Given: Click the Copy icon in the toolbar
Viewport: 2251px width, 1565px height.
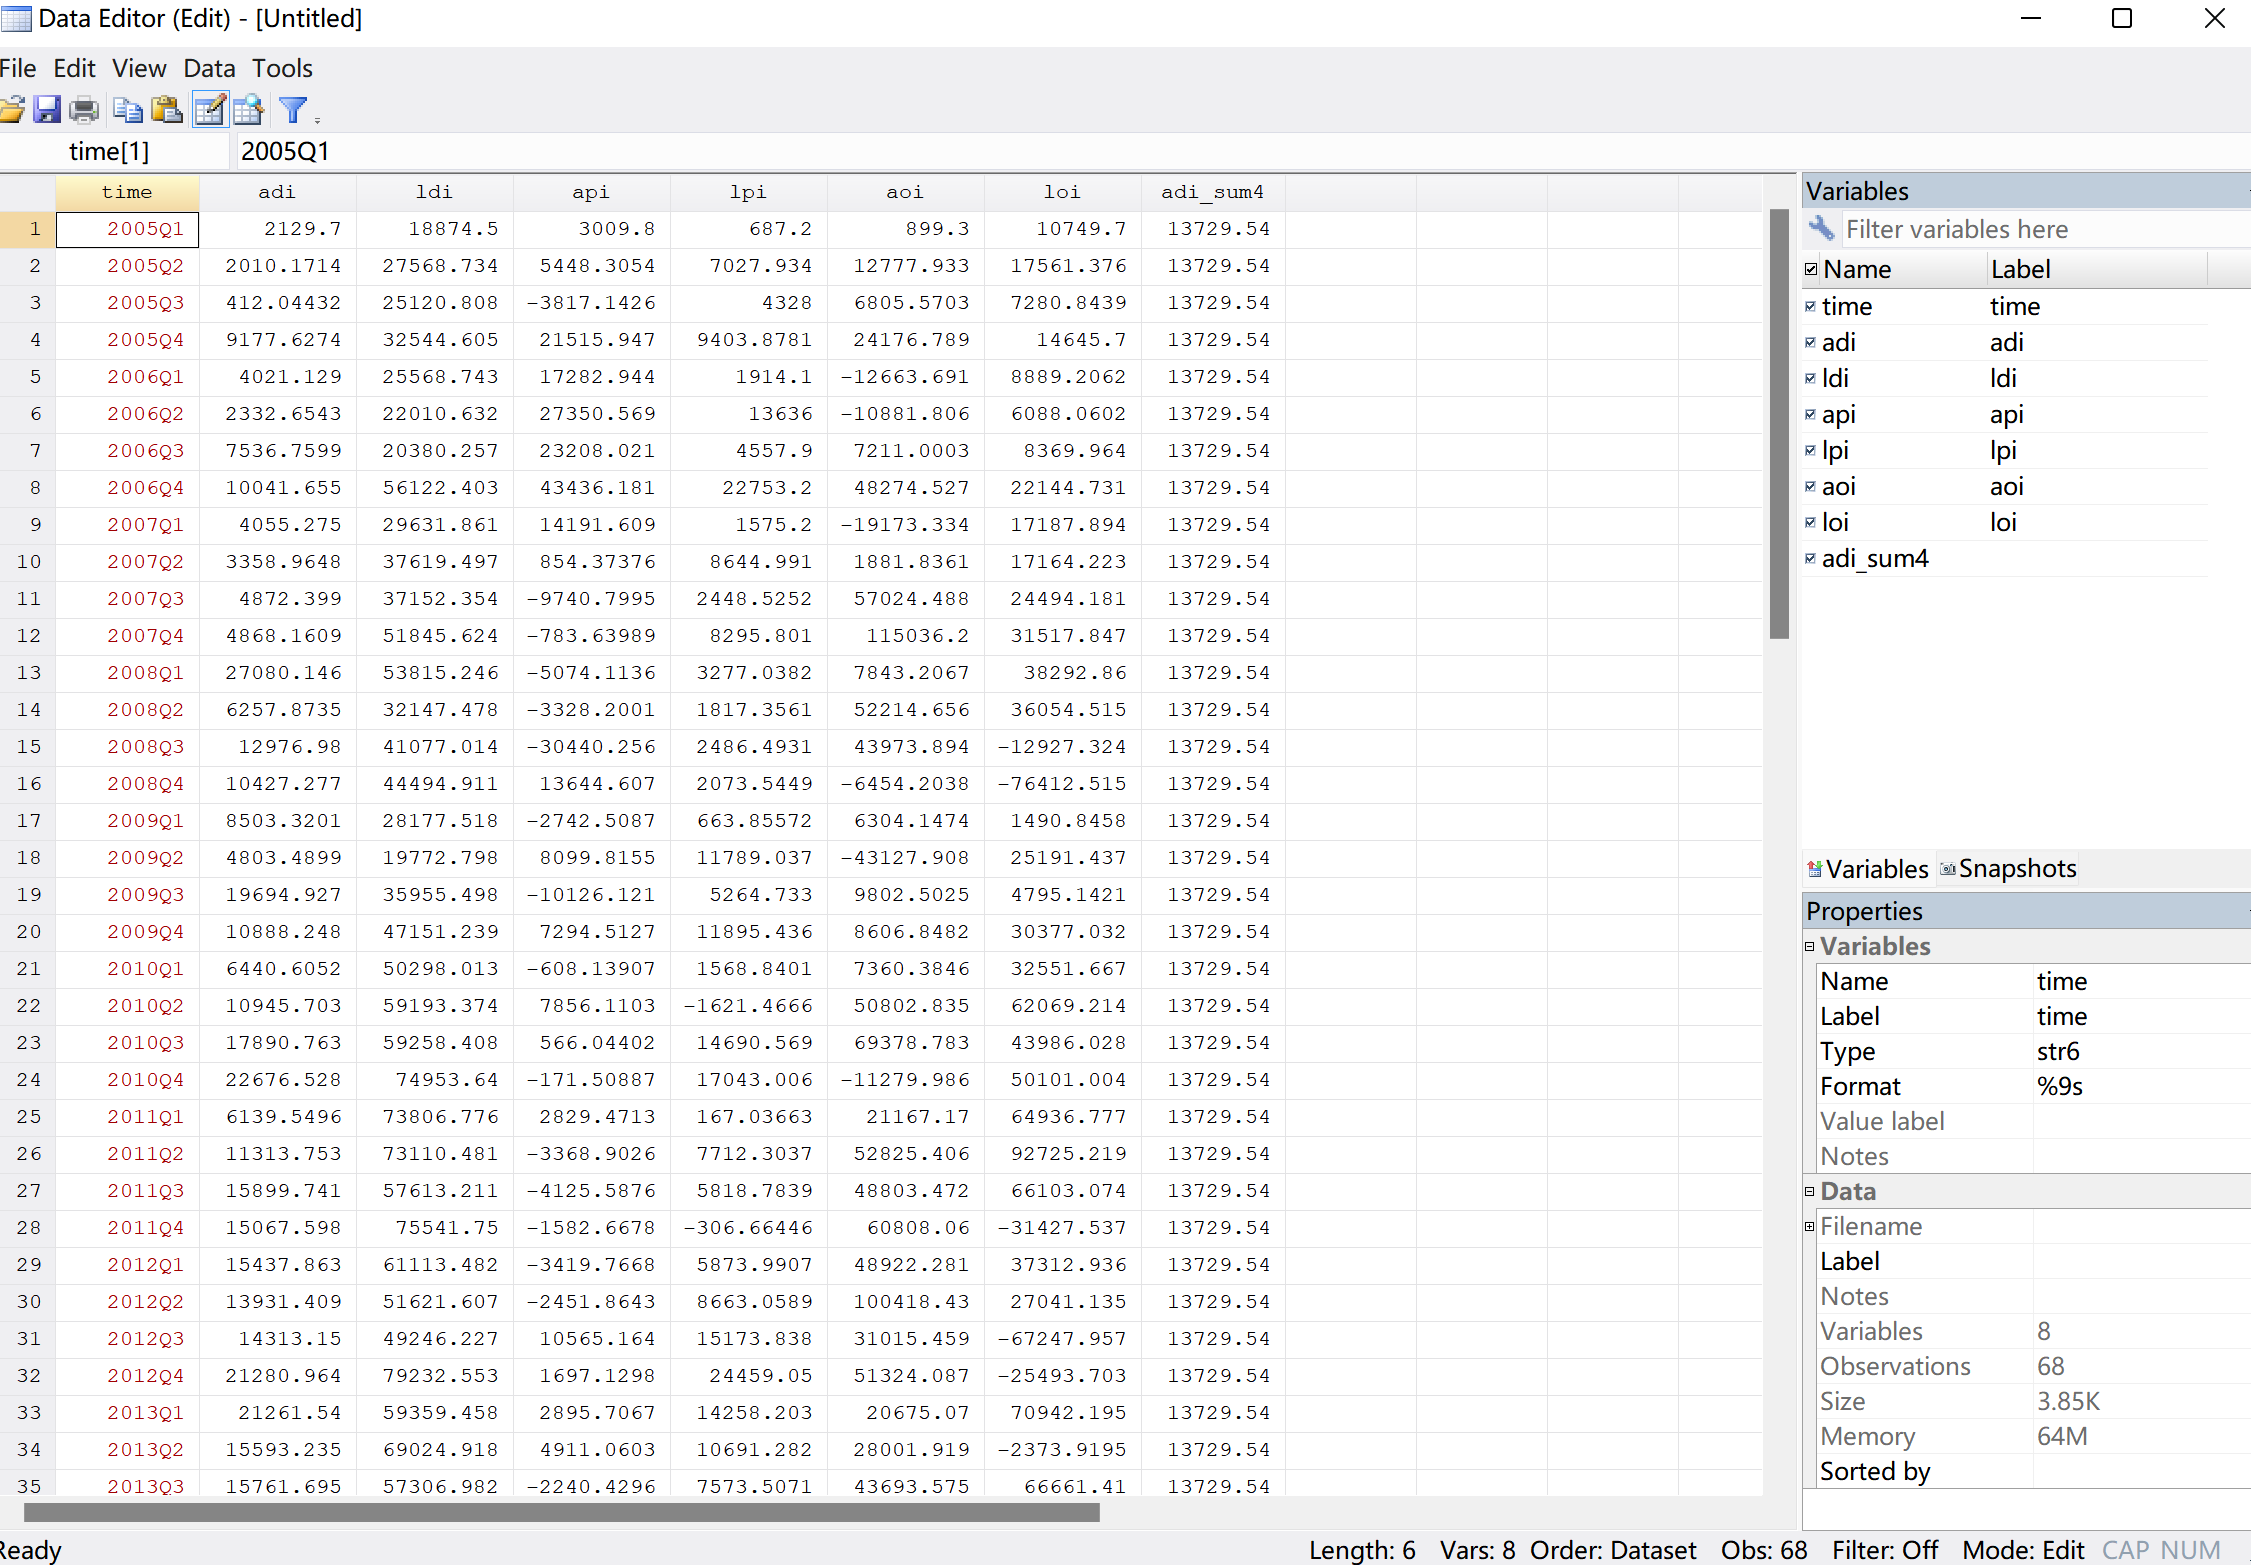Looking at the screenshot, I should (x=127, y=110).
